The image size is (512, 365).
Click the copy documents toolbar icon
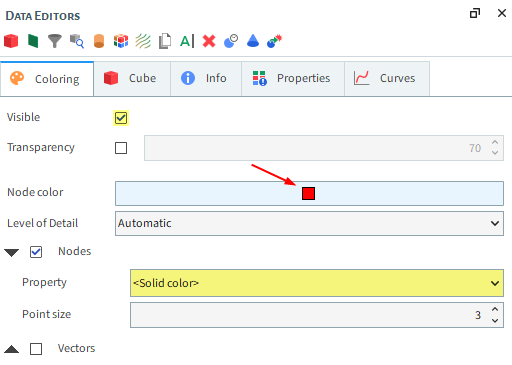tap(165, 41)
